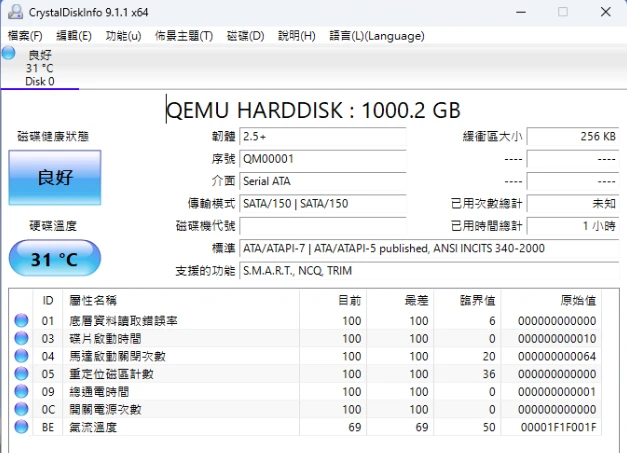Click status orb for attribute 09 row
Image resolution: width=627 pixels, height=453 pixels.
tap(21, 392)
